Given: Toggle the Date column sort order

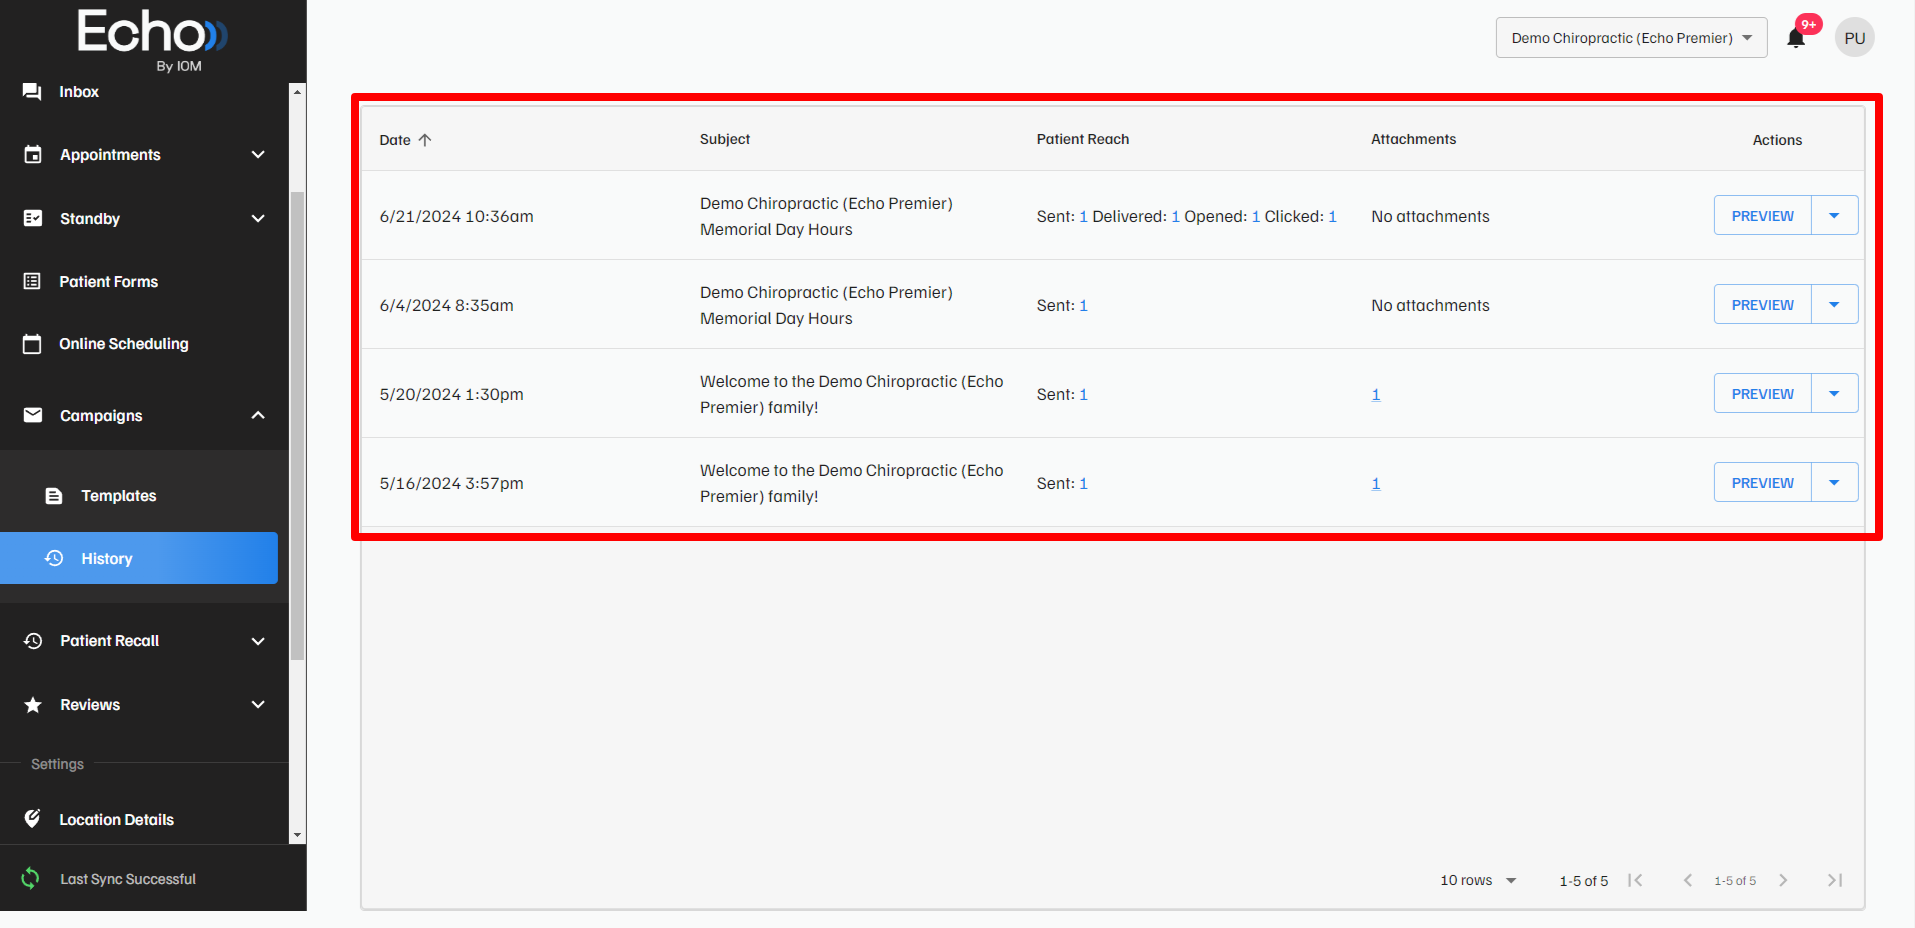Looking at the screenshot, I should pyautogui.click(x=404, y=140).
